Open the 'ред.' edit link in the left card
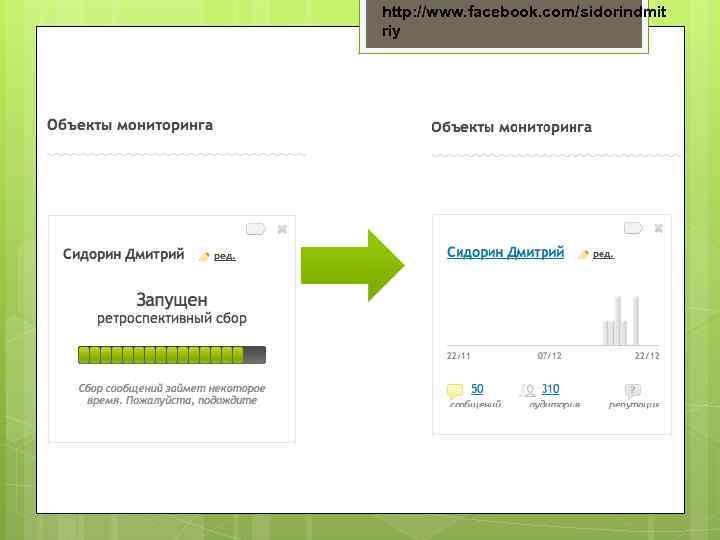This screenshot has width=720, height=540. [x=225, y=256]
